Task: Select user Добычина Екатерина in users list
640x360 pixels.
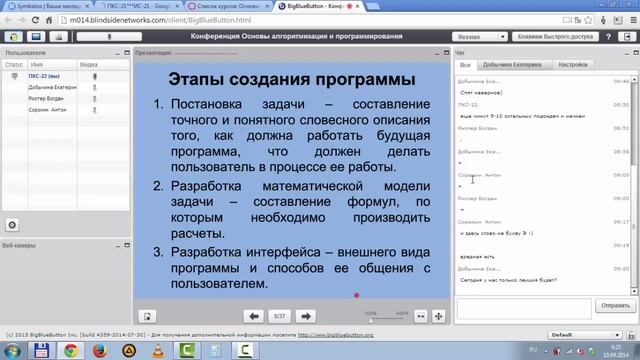Action: tap(52, 87)
